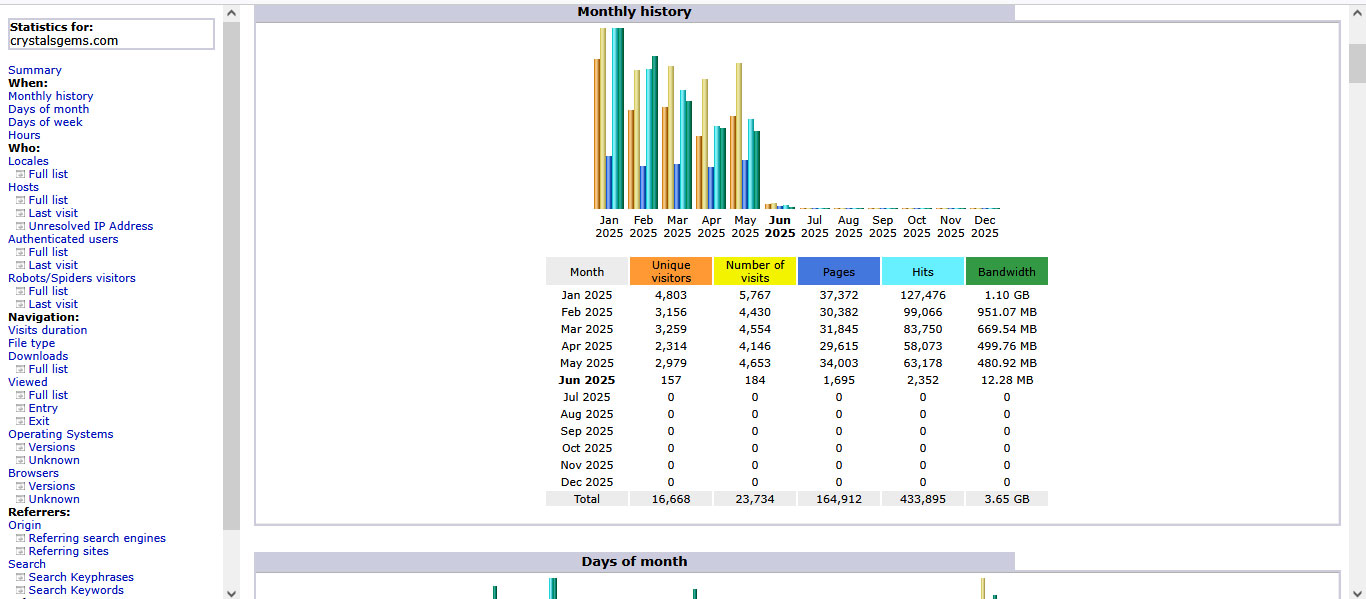
Task: Click the sidebar scroll up arrow
Action: click(x=232, y=13)
